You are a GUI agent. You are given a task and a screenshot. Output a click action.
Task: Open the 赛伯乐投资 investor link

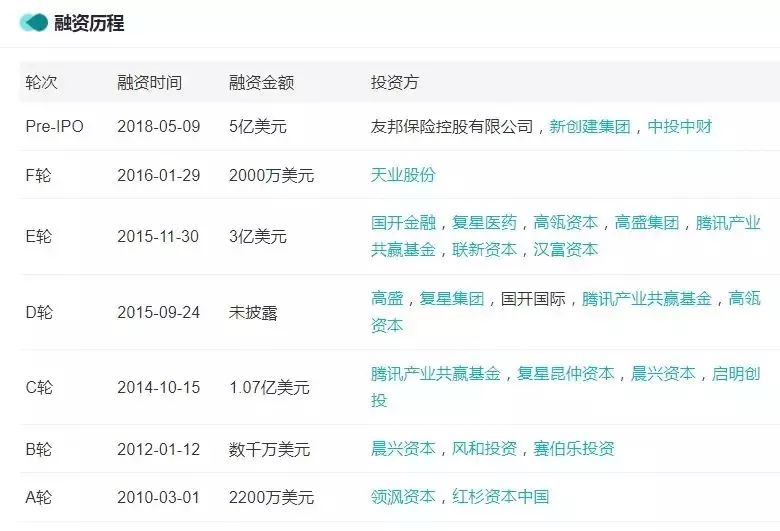point(574,449)
